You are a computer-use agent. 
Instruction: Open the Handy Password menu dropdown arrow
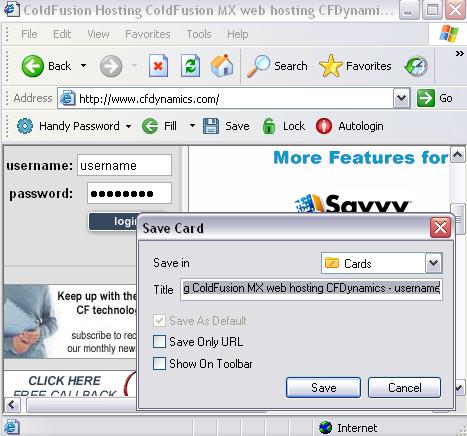pyautogui.click(x=128, y=126)
